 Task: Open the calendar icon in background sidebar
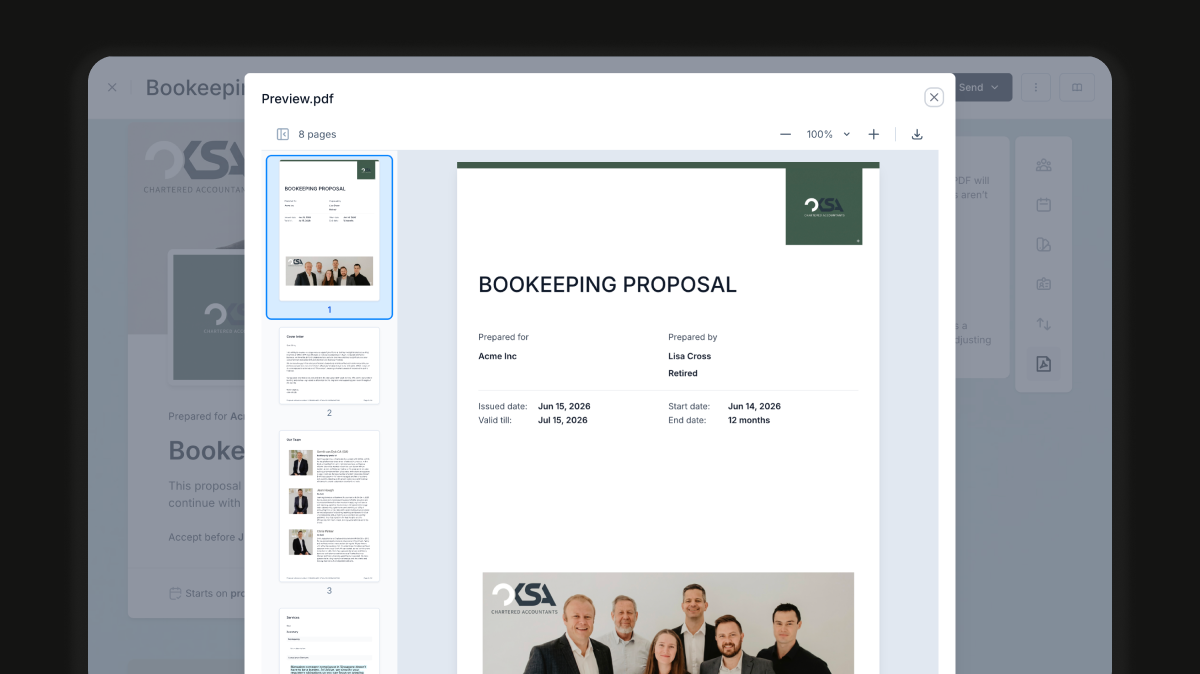point(1043,205)
